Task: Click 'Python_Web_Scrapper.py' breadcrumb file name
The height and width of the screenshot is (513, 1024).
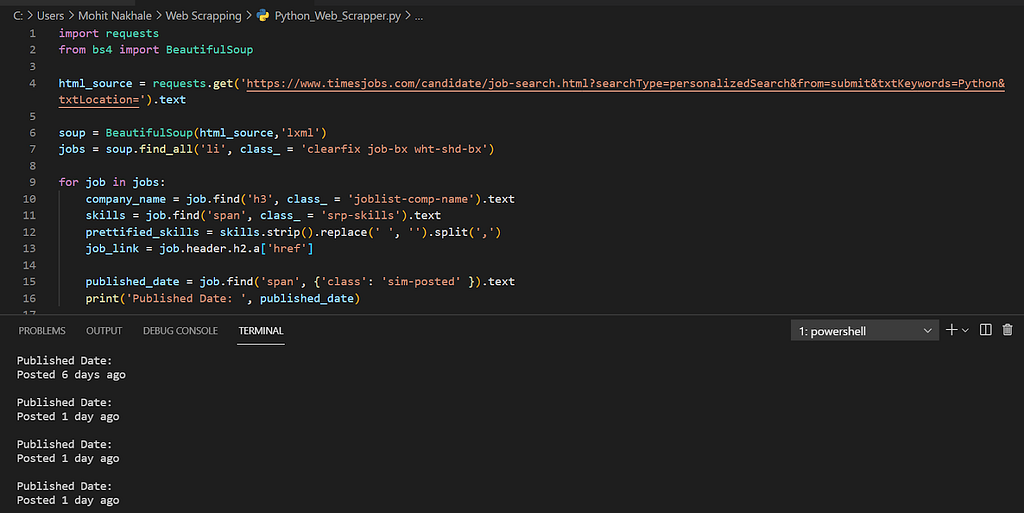Action: click(338, 16)
